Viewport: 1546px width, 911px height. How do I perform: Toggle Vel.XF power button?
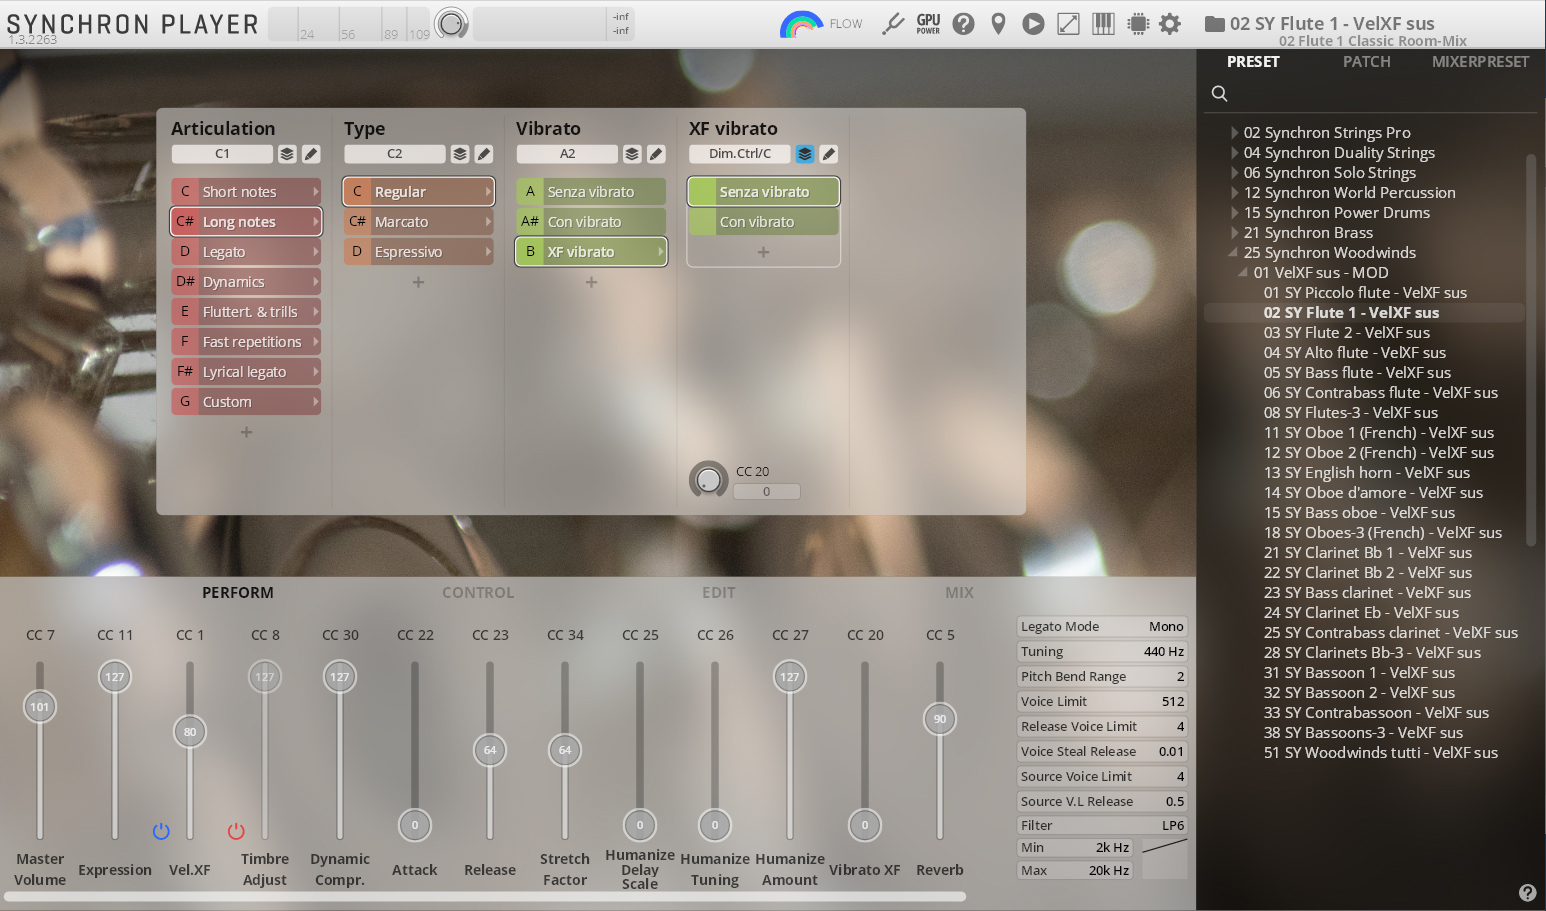coord(161,831)
